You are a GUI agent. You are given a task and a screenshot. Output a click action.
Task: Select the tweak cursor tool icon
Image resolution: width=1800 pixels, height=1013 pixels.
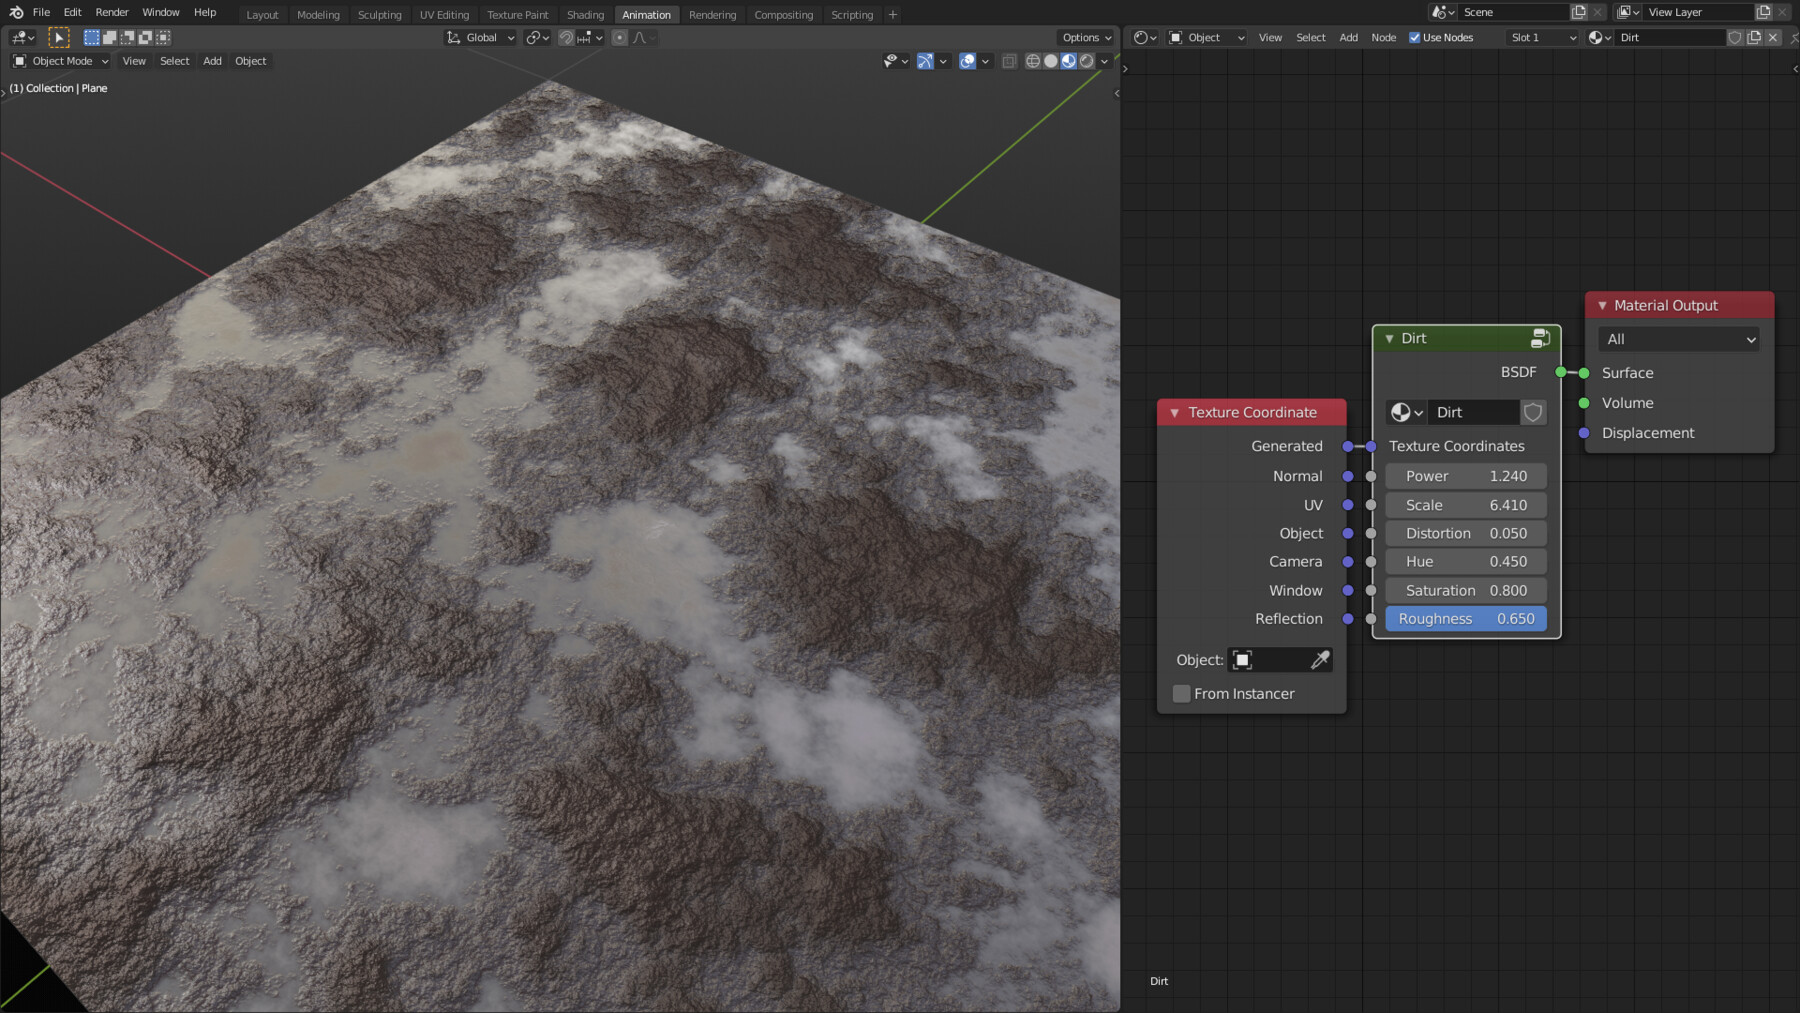59,38
